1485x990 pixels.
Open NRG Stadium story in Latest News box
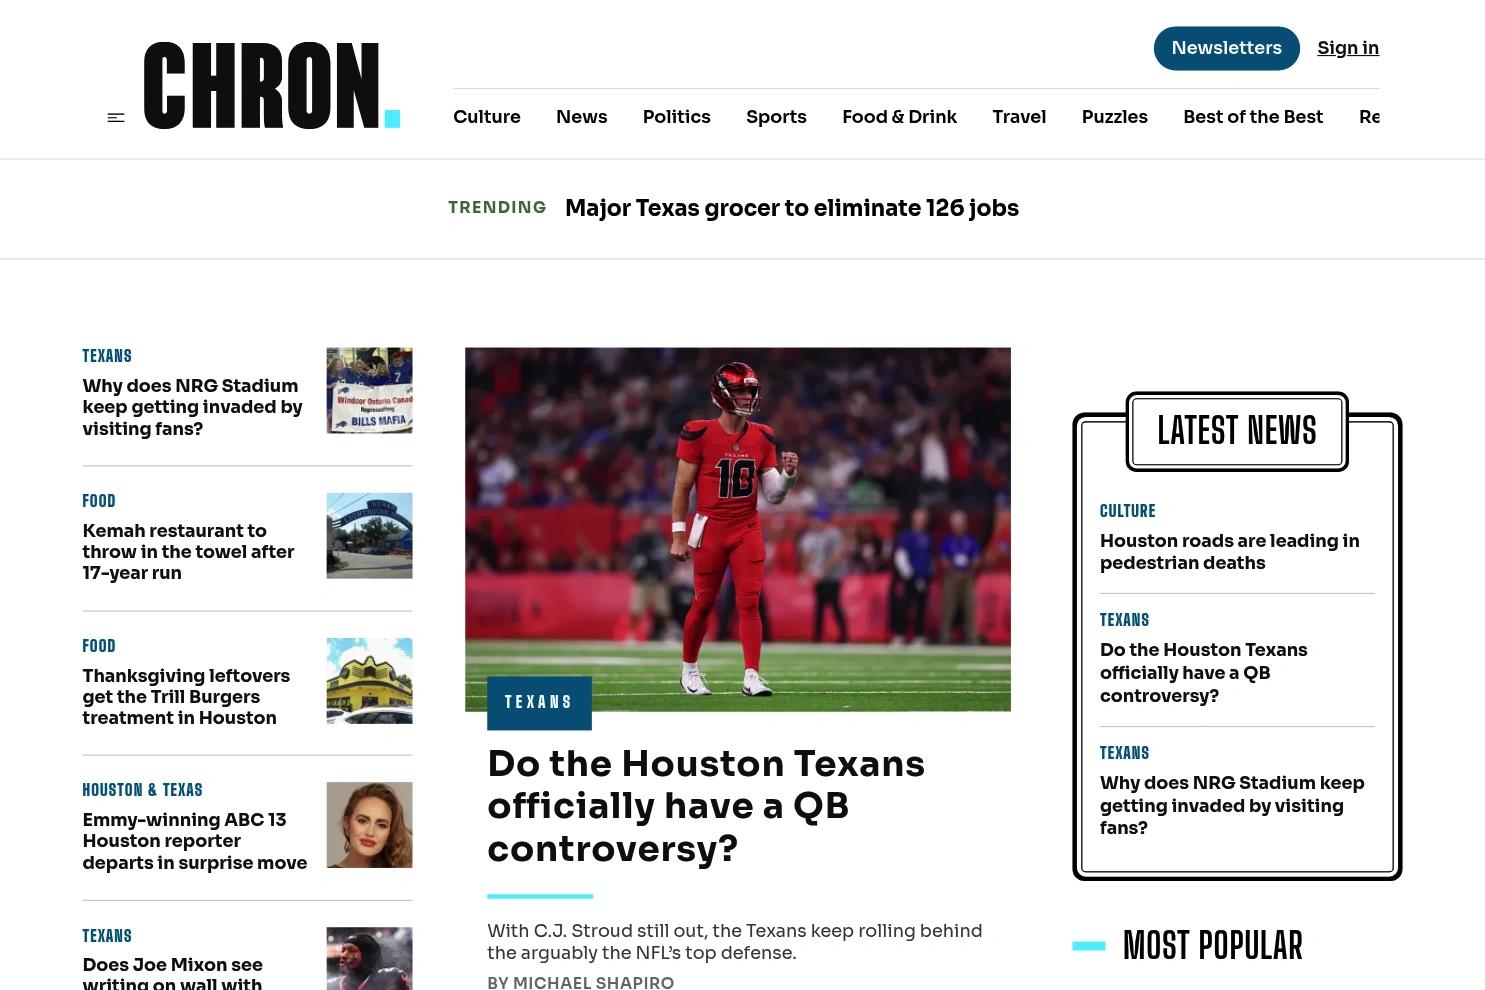pos(1232,805)
